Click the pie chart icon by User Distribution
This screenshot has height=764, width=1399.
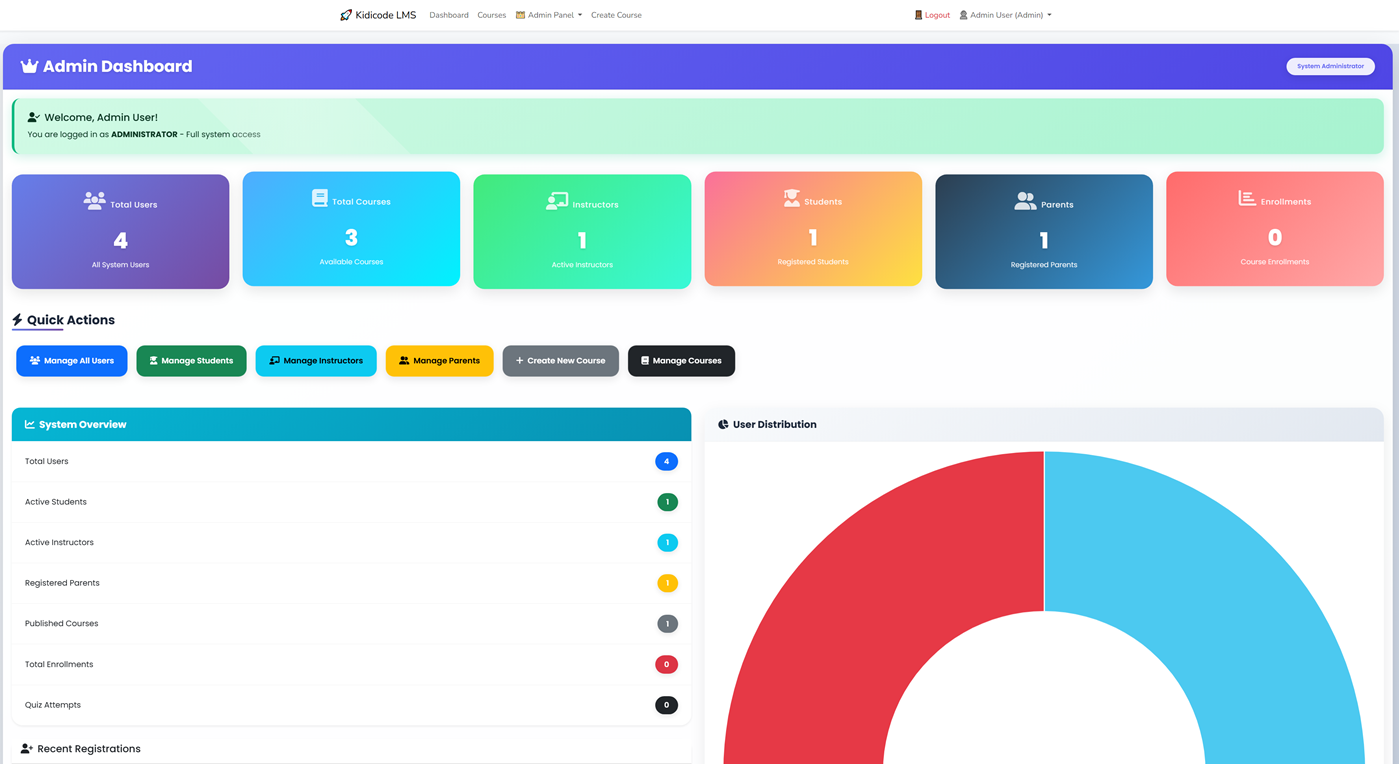tap(723, 425)
